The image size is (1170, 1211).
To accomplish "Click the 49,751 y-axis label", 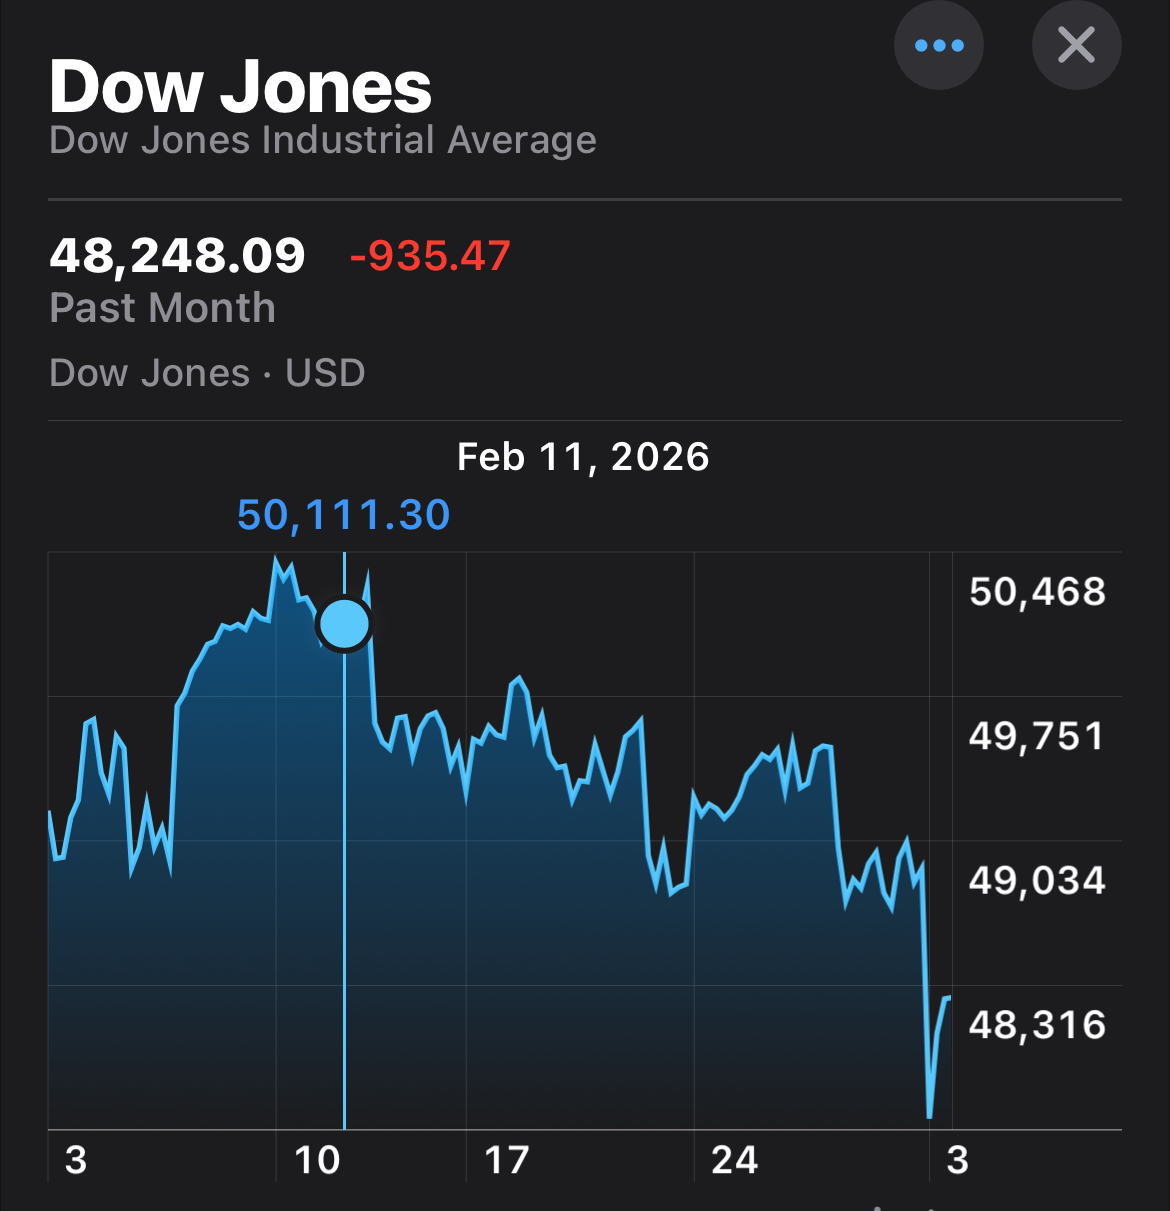I will [x=1037, y=737].
